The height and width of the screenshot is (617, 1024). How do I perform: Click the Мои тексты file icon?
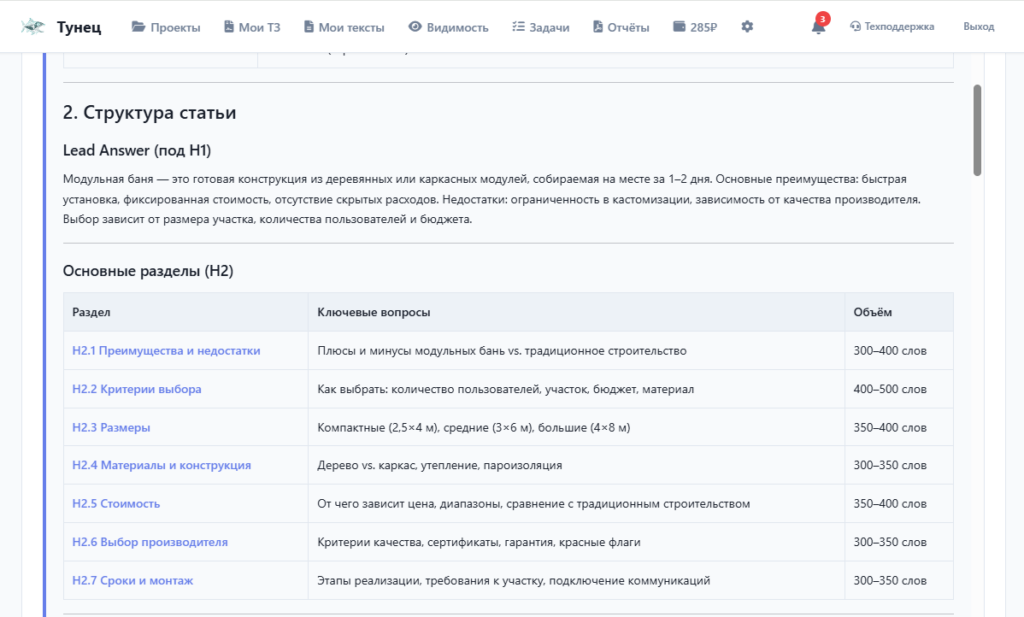[309, 27]
